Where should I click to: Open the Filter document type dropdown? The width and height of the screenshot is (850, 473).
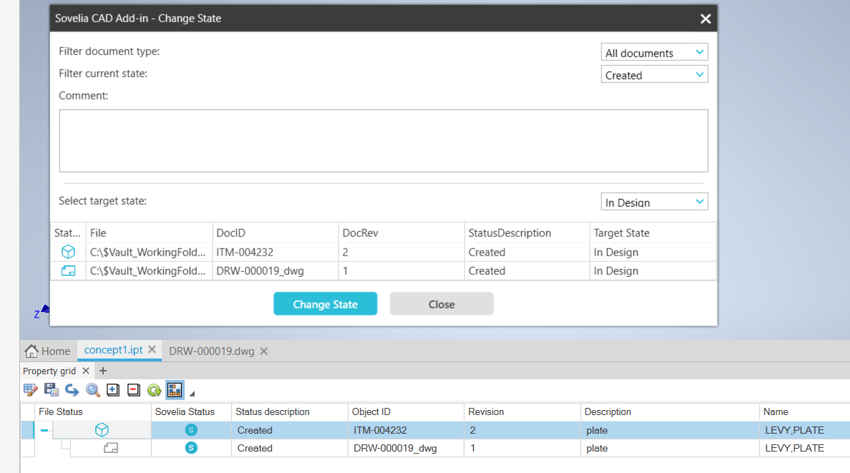tap(654, 53)
